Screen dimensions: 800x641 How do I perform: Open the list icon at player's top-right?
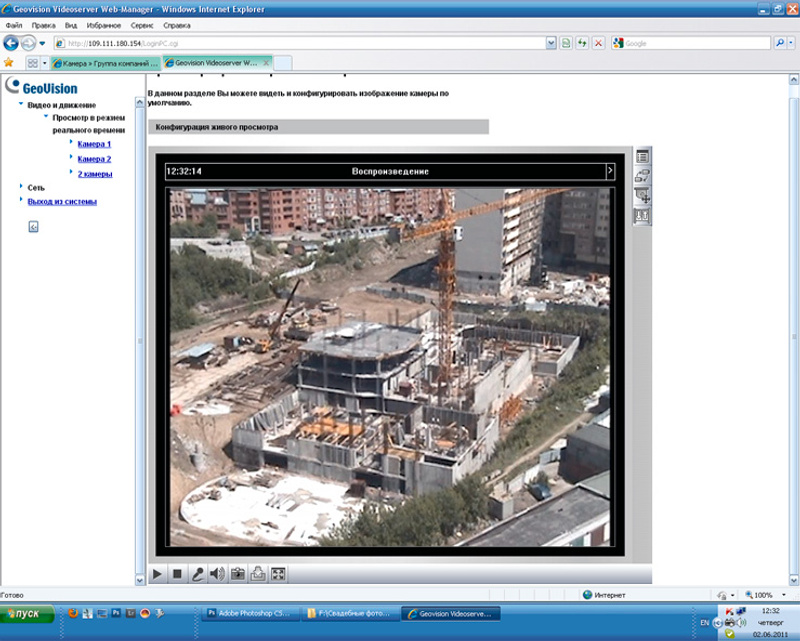click(643, 157)
